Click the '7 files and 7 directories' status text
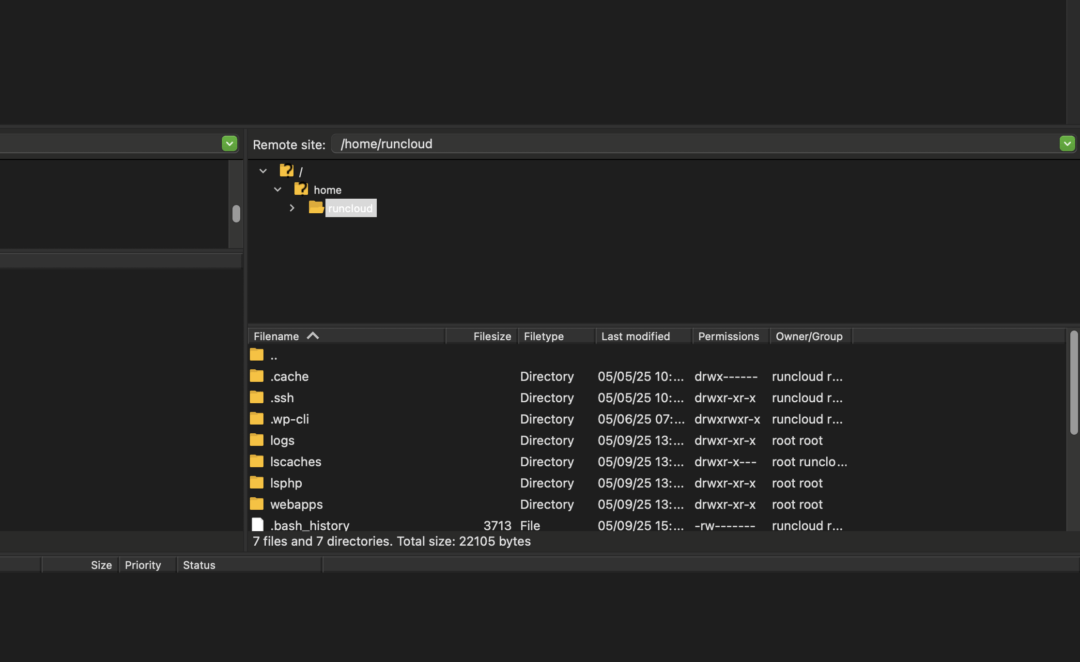1080x662 pixels. [391, 541]
